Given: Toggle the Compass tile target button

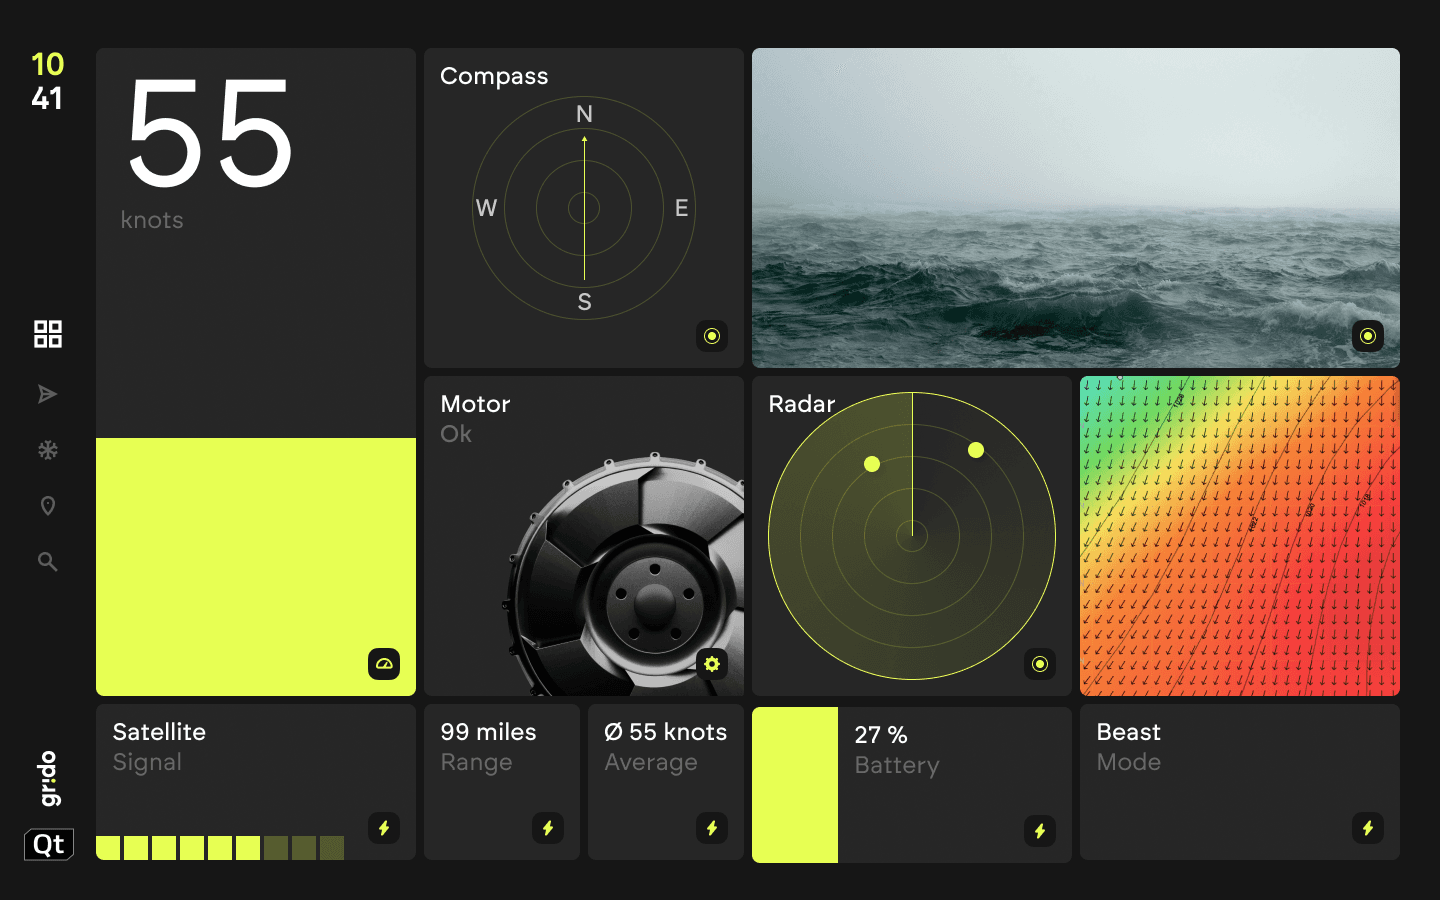Looking at the screenshot, I should 712,336.
